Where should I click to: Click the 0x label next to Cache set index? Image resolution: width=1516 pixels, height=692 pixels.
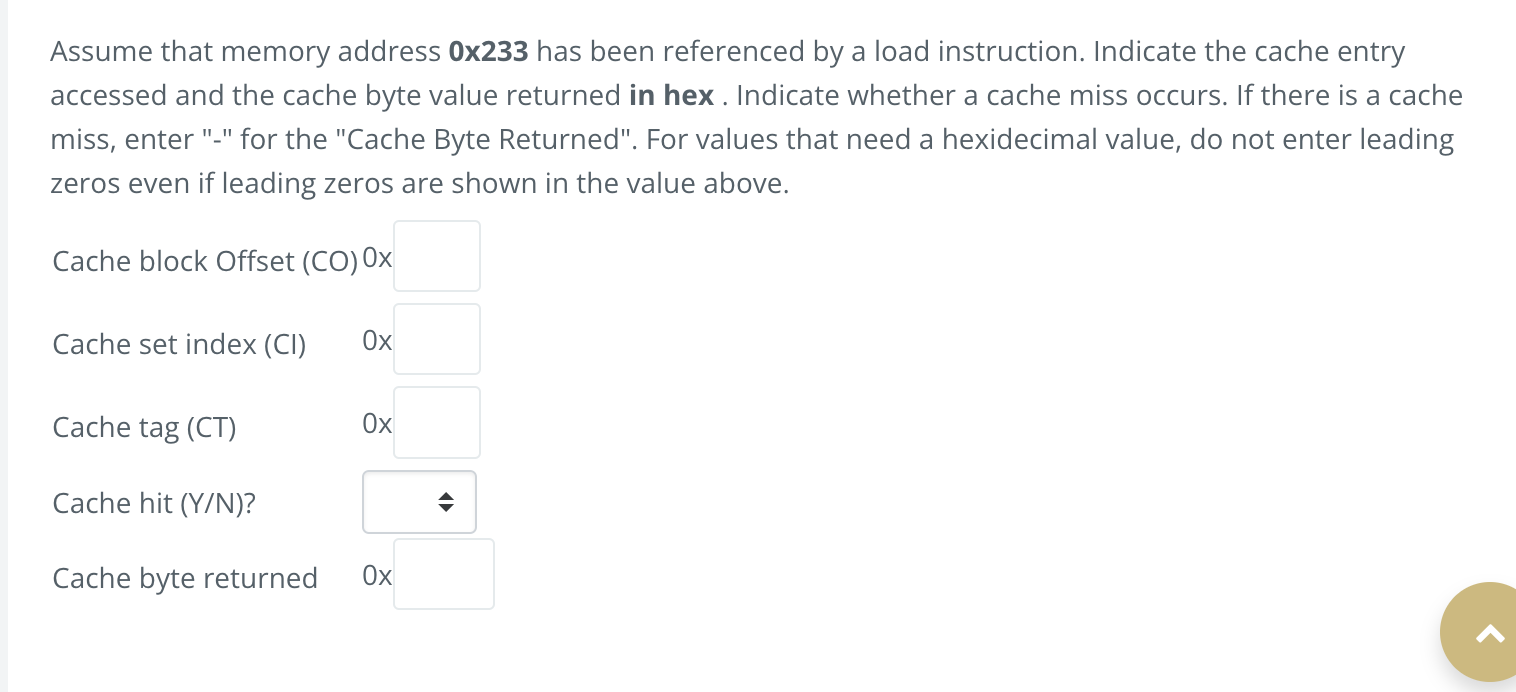pyautogui.click(x=376, y=340)
